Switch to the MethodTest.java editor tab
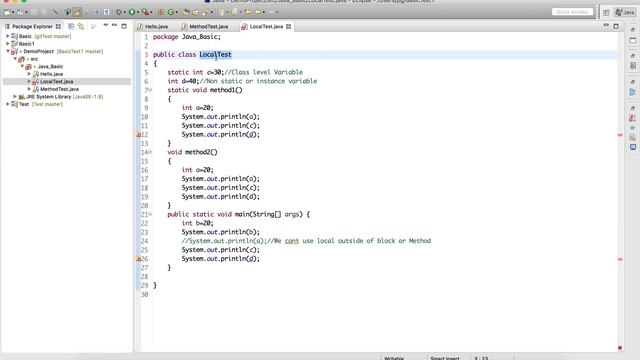 pos(205,27)
